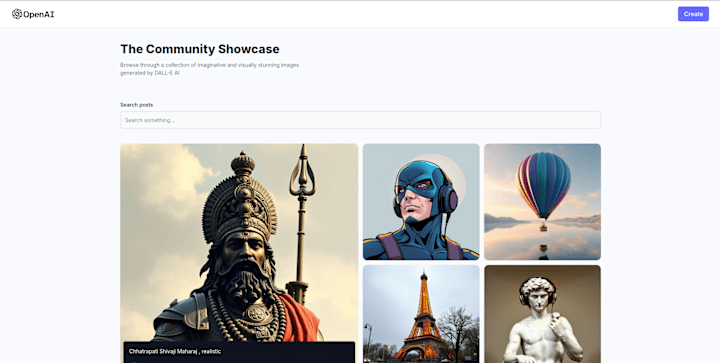Click the striped balloon envelope in photo

point(543,185)
